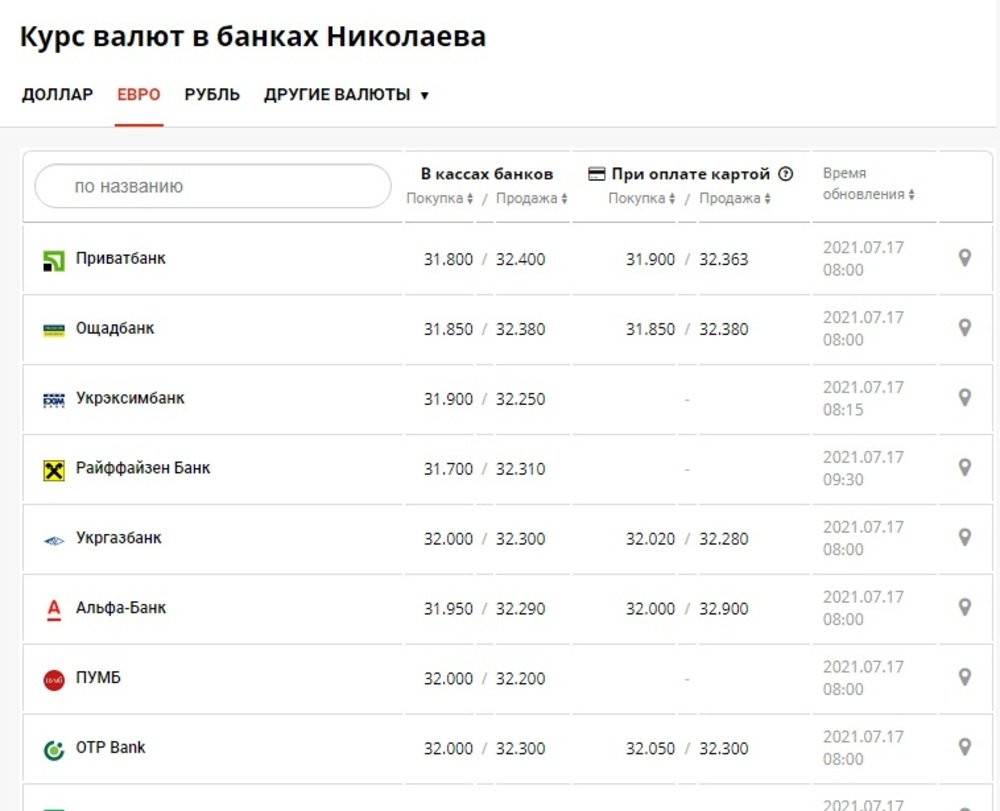Click the Приватбанк green logo
The width and height of the screenshot is (1000, 811).
pos(54,260)
